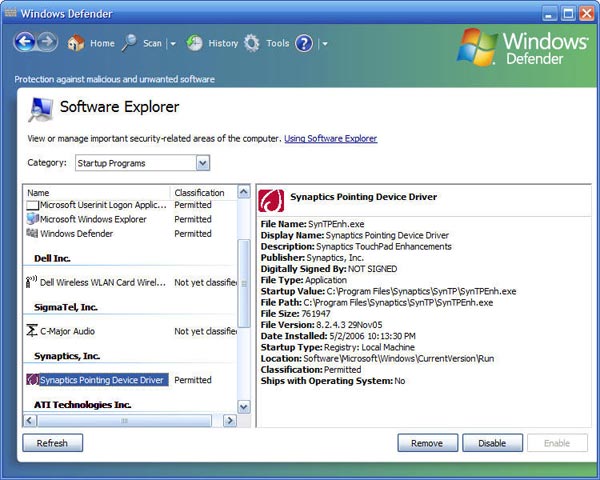
Task: Click the blue Help question mark
Action: click(x=304, y=43)
